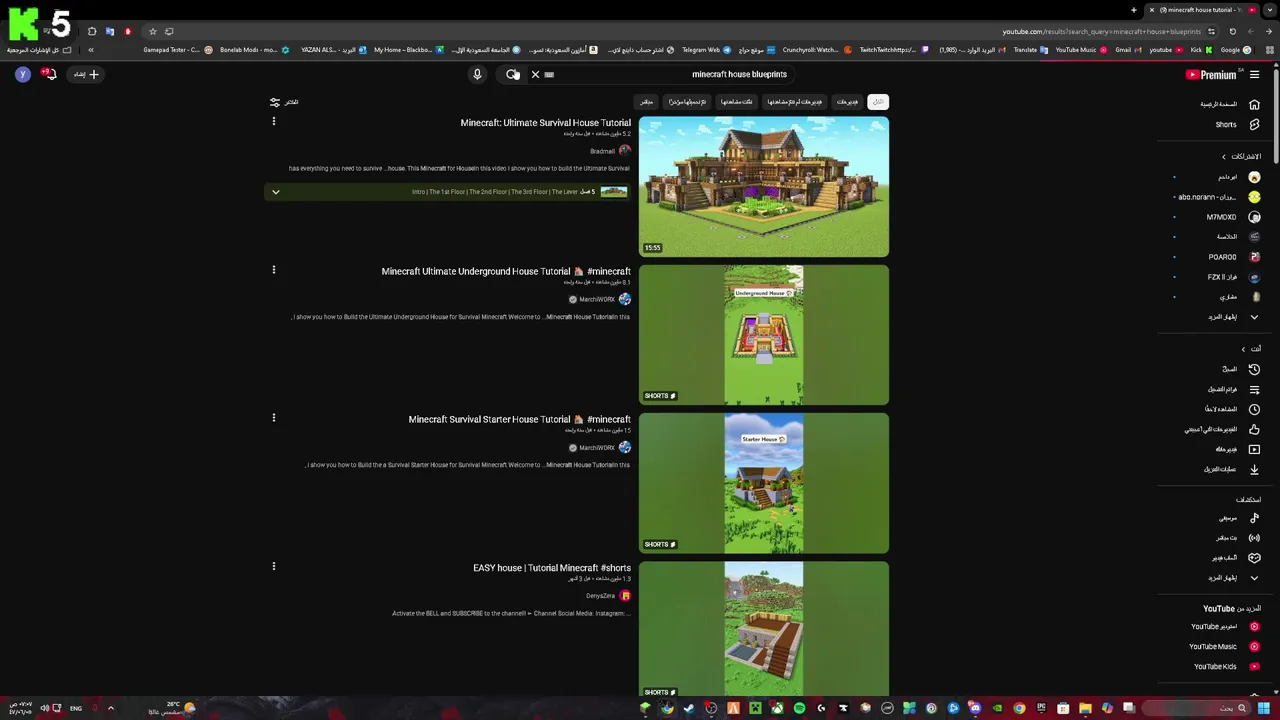Open EASY house Tutorial Minecraft #shorts title
The image size is (1280, 720).
point(552,568)
